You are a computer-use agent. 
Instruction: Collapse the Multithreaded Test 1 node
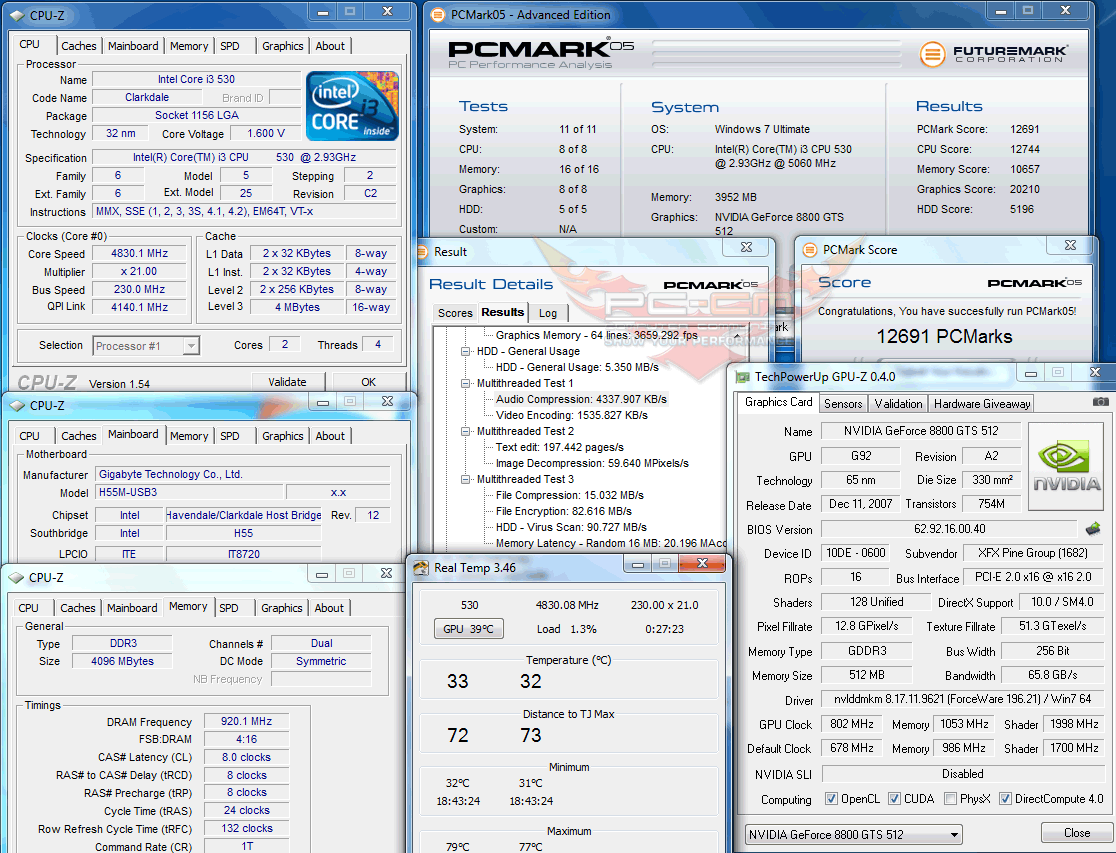tap(465, 383)
